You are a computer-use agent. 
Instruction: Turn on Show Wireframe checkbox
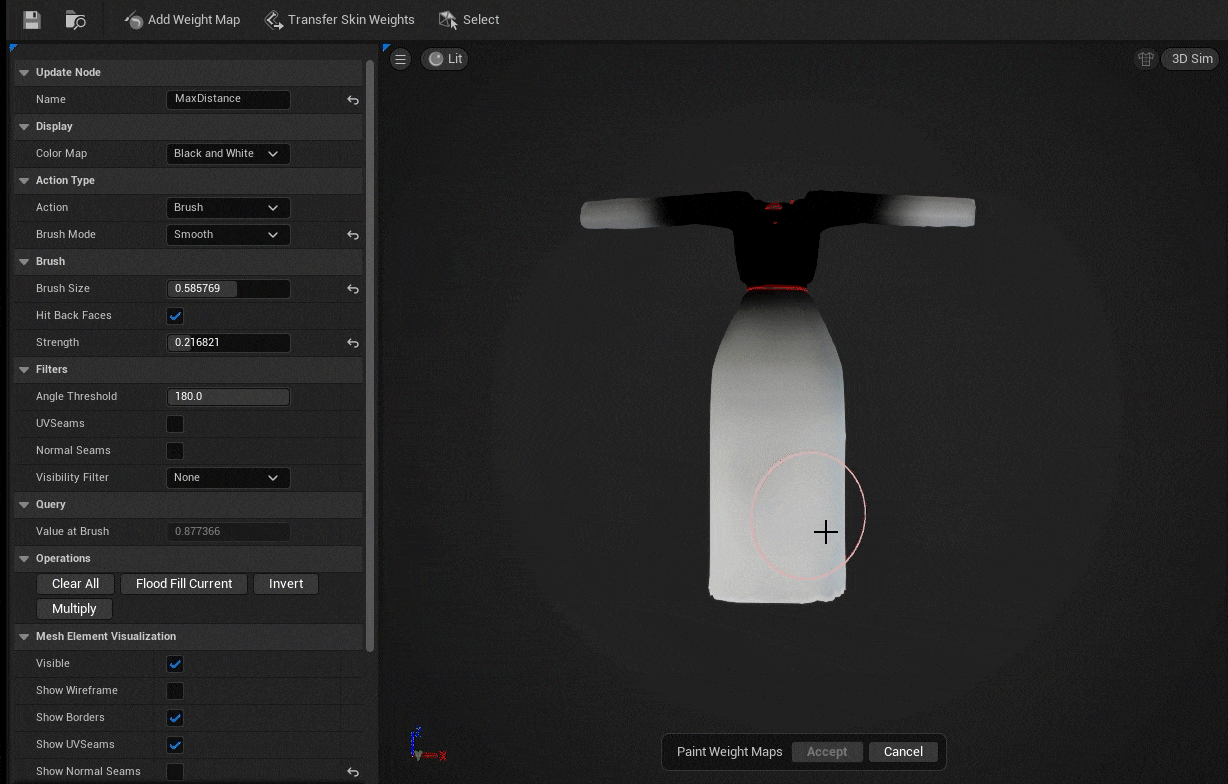(175, 691)
